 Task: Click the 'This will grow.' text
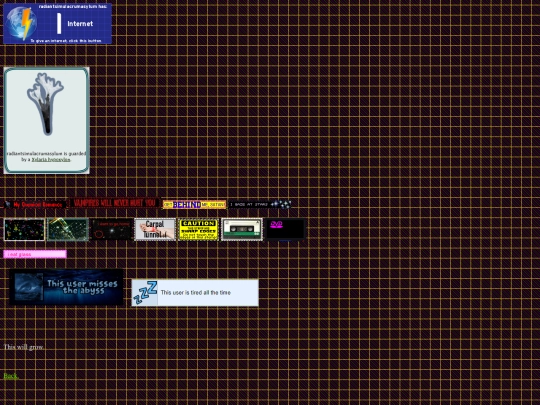23,347
